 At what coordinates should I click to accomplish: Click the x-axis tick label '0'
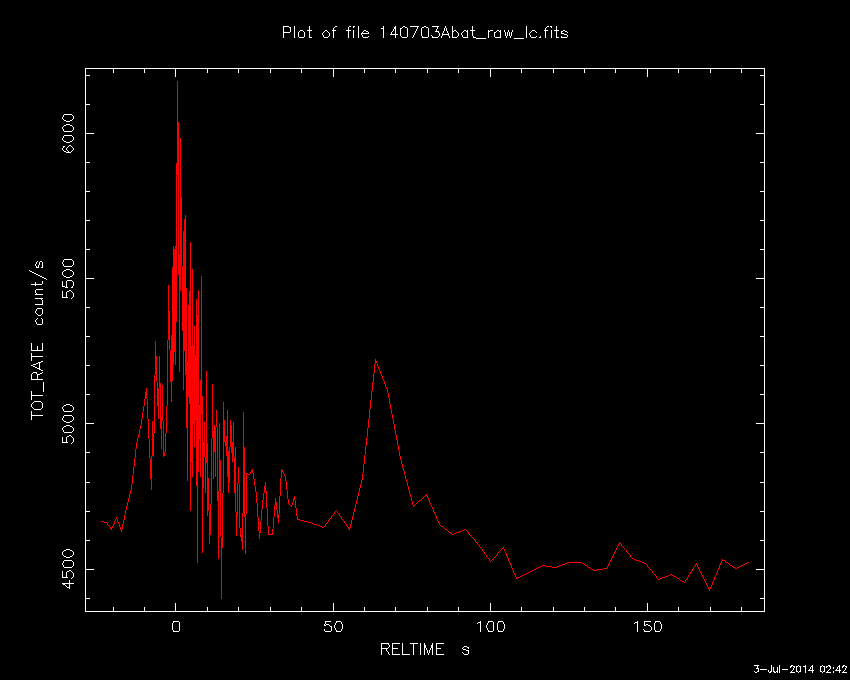(176, 627)
